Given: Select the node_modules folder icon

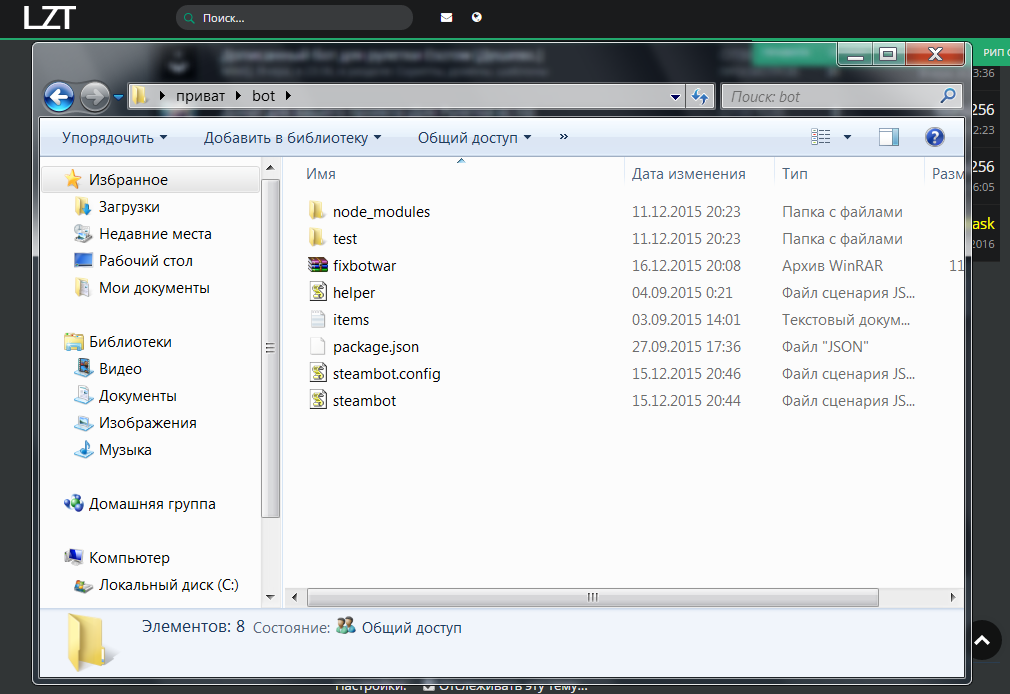Looking at the screenshot, I should coord(317,211).
